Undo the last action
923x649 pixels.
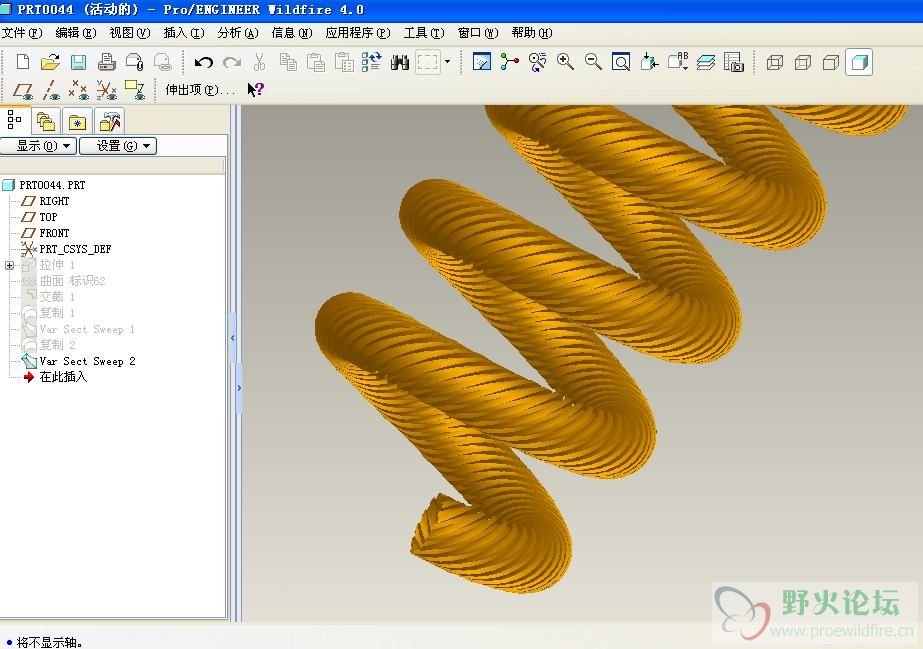coord(204,62)
